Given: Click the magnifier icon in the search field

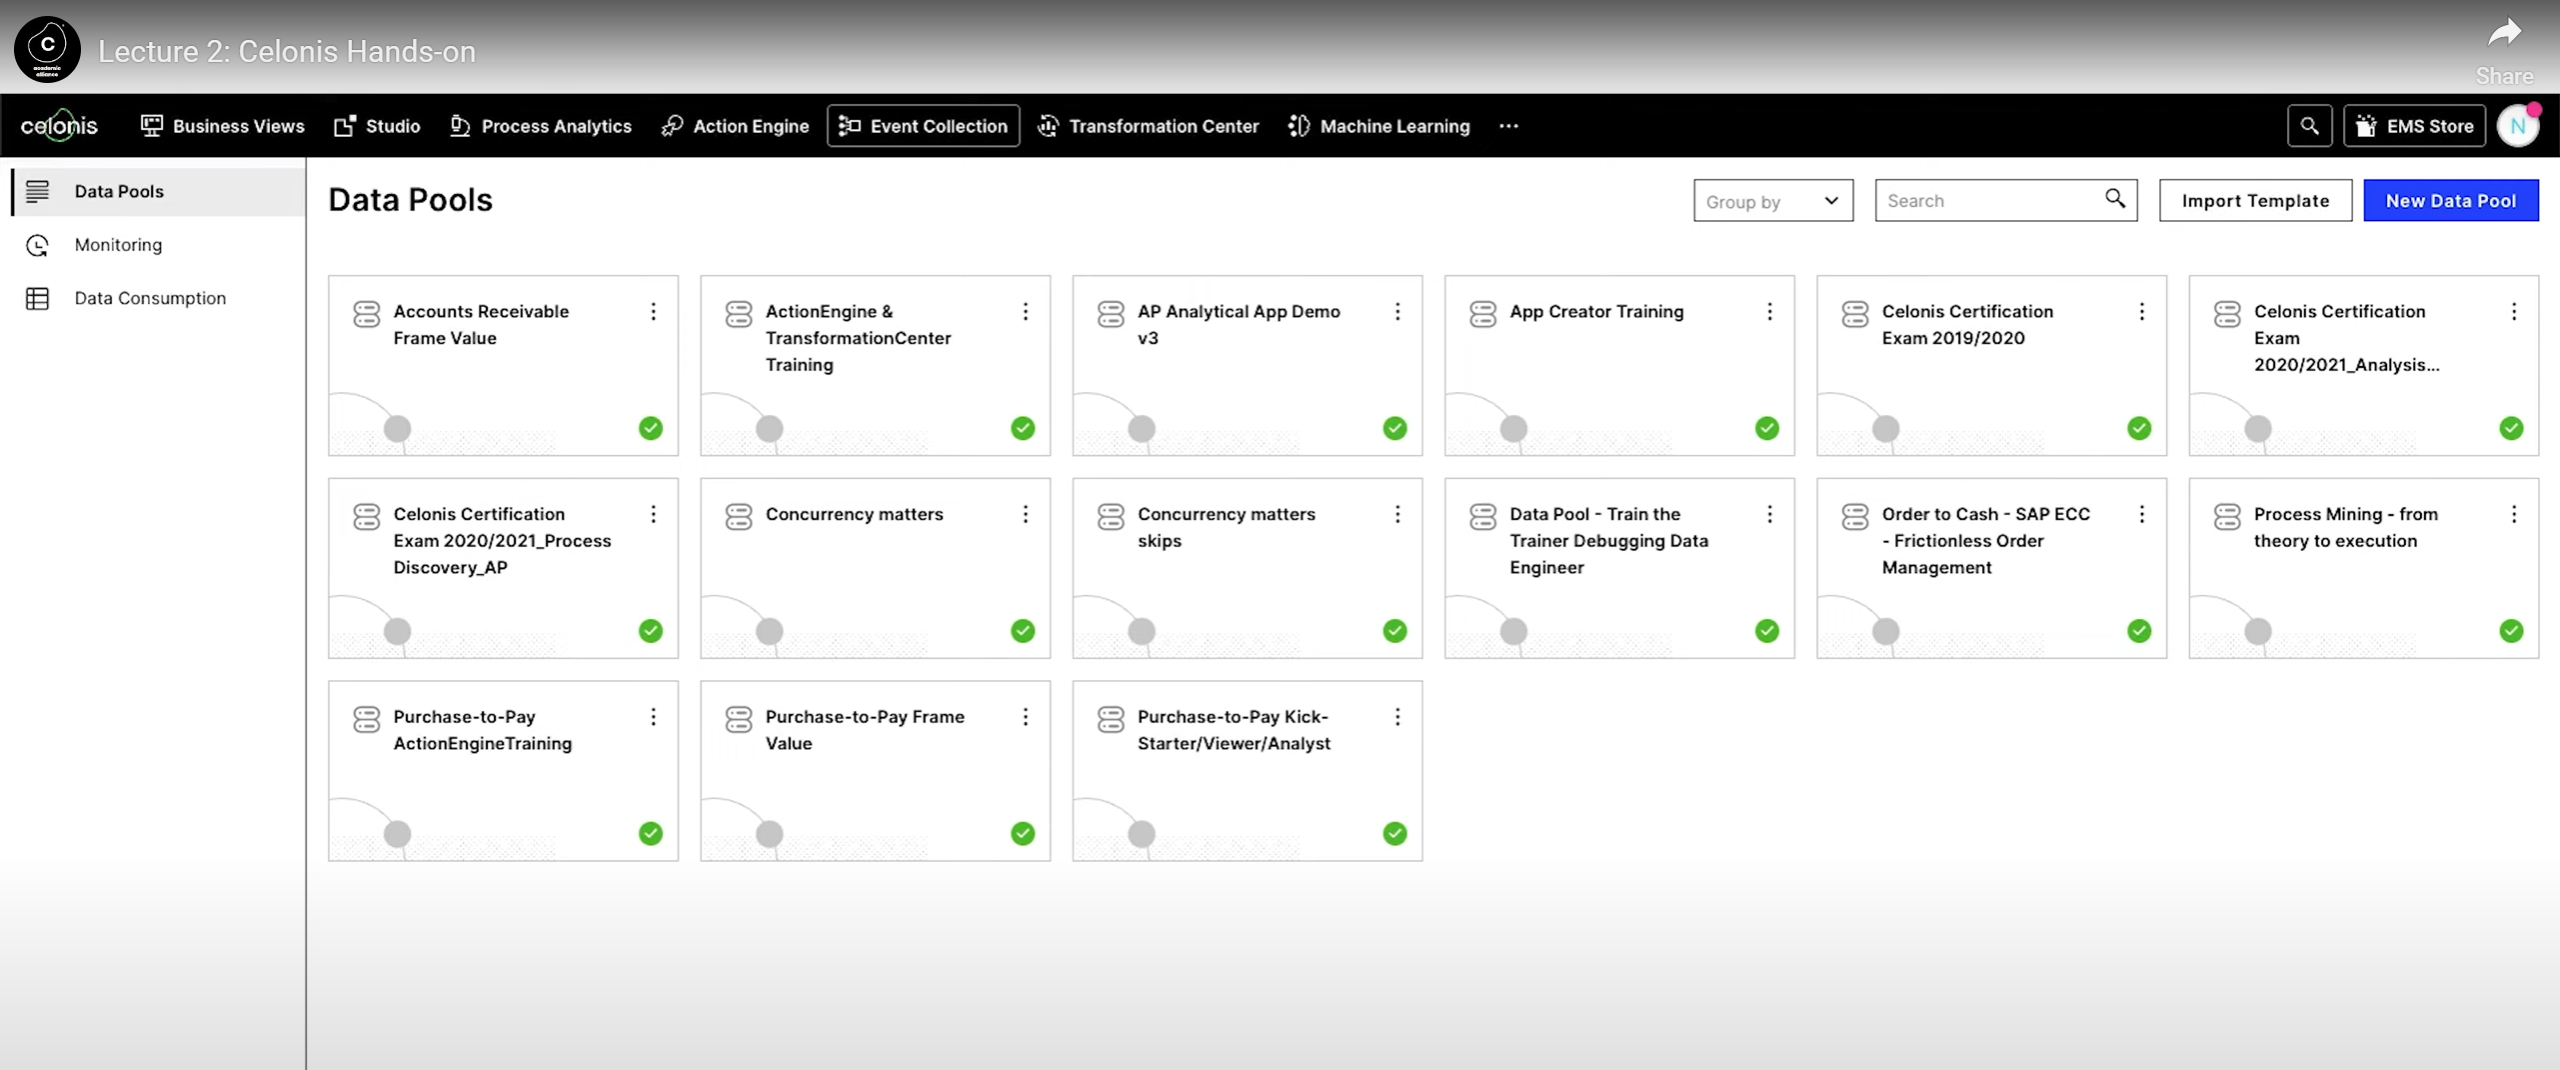Looking at the screenshot, I should (x=2115, y=199).
